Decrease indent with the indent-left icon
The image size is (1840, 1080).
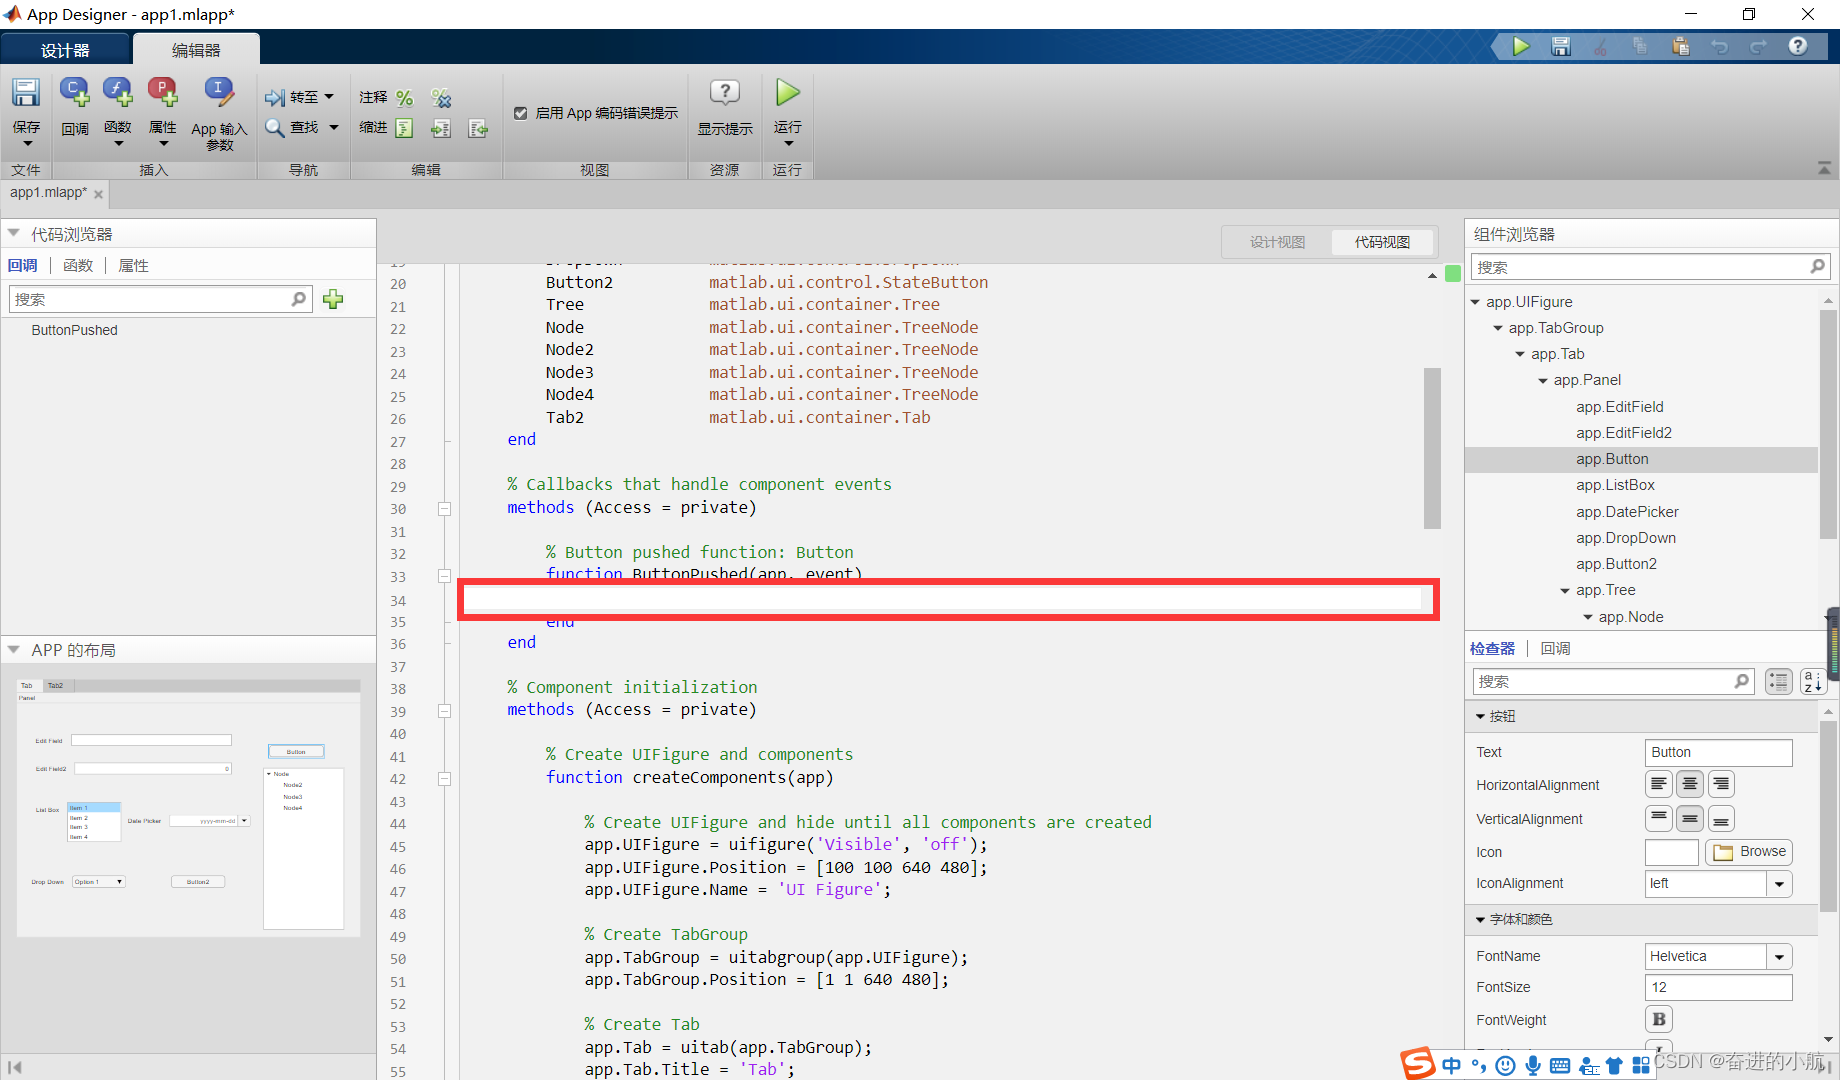click(478, 128)
